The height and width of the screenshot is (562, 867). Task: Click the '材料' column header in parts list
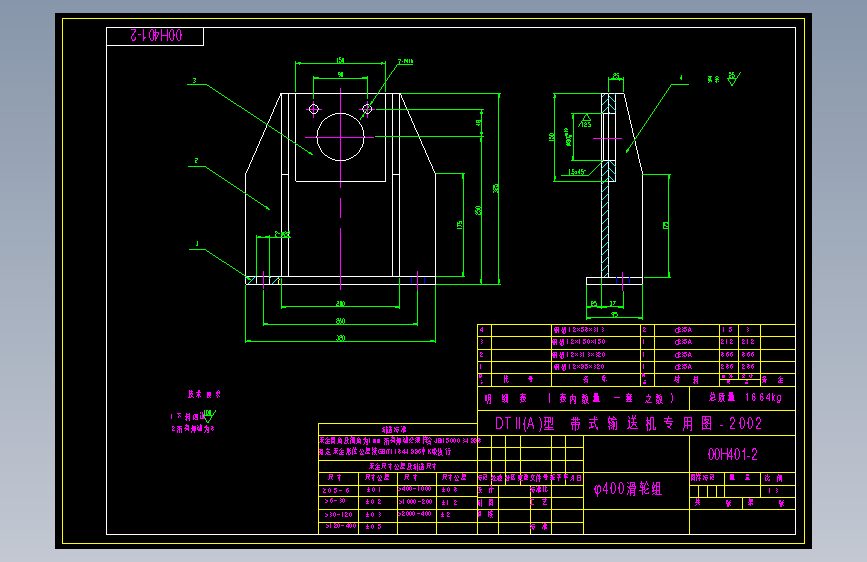(x=686, y=379)
